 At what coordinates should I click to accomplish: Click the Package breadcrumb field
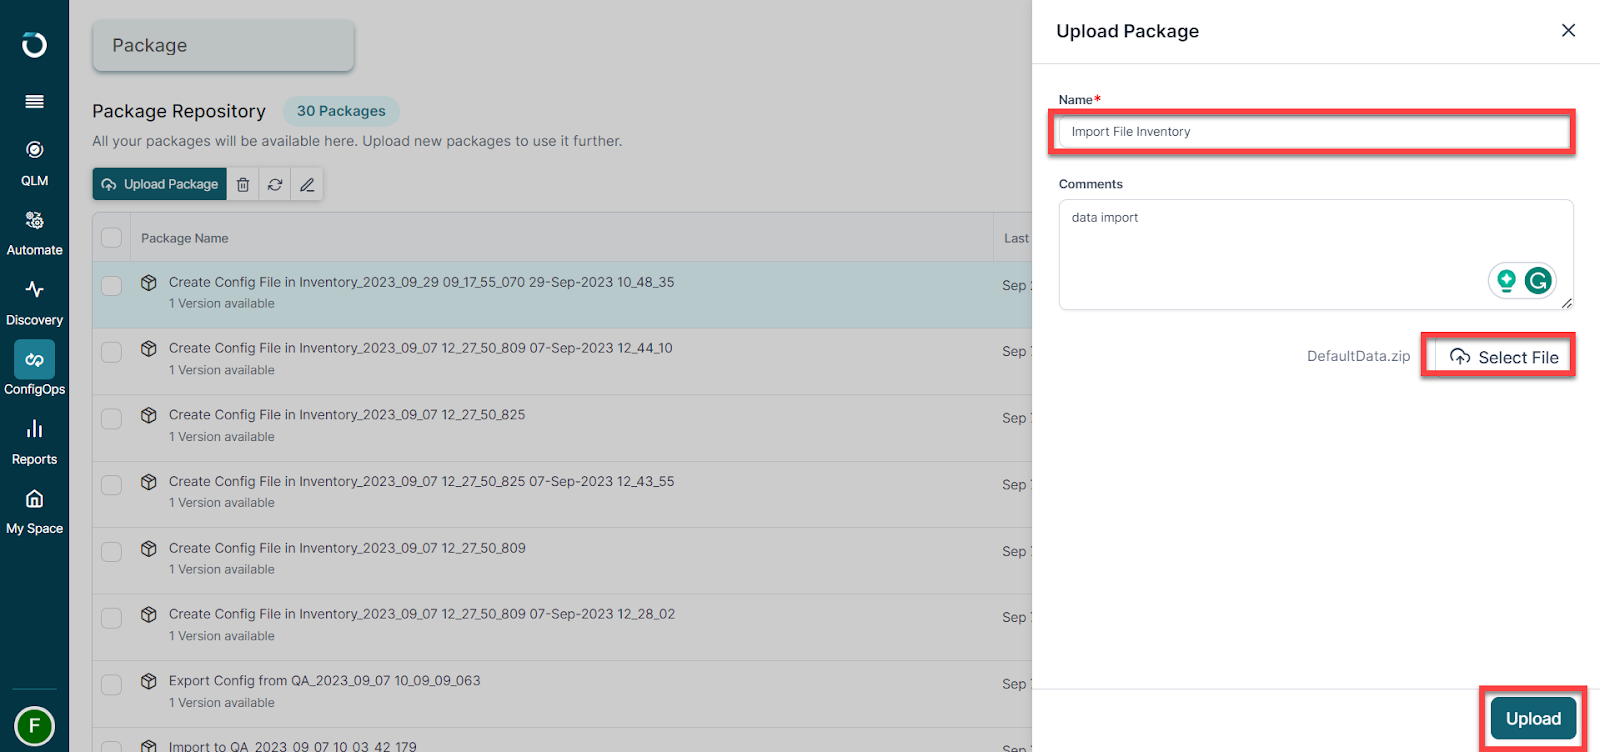(223, 45)
